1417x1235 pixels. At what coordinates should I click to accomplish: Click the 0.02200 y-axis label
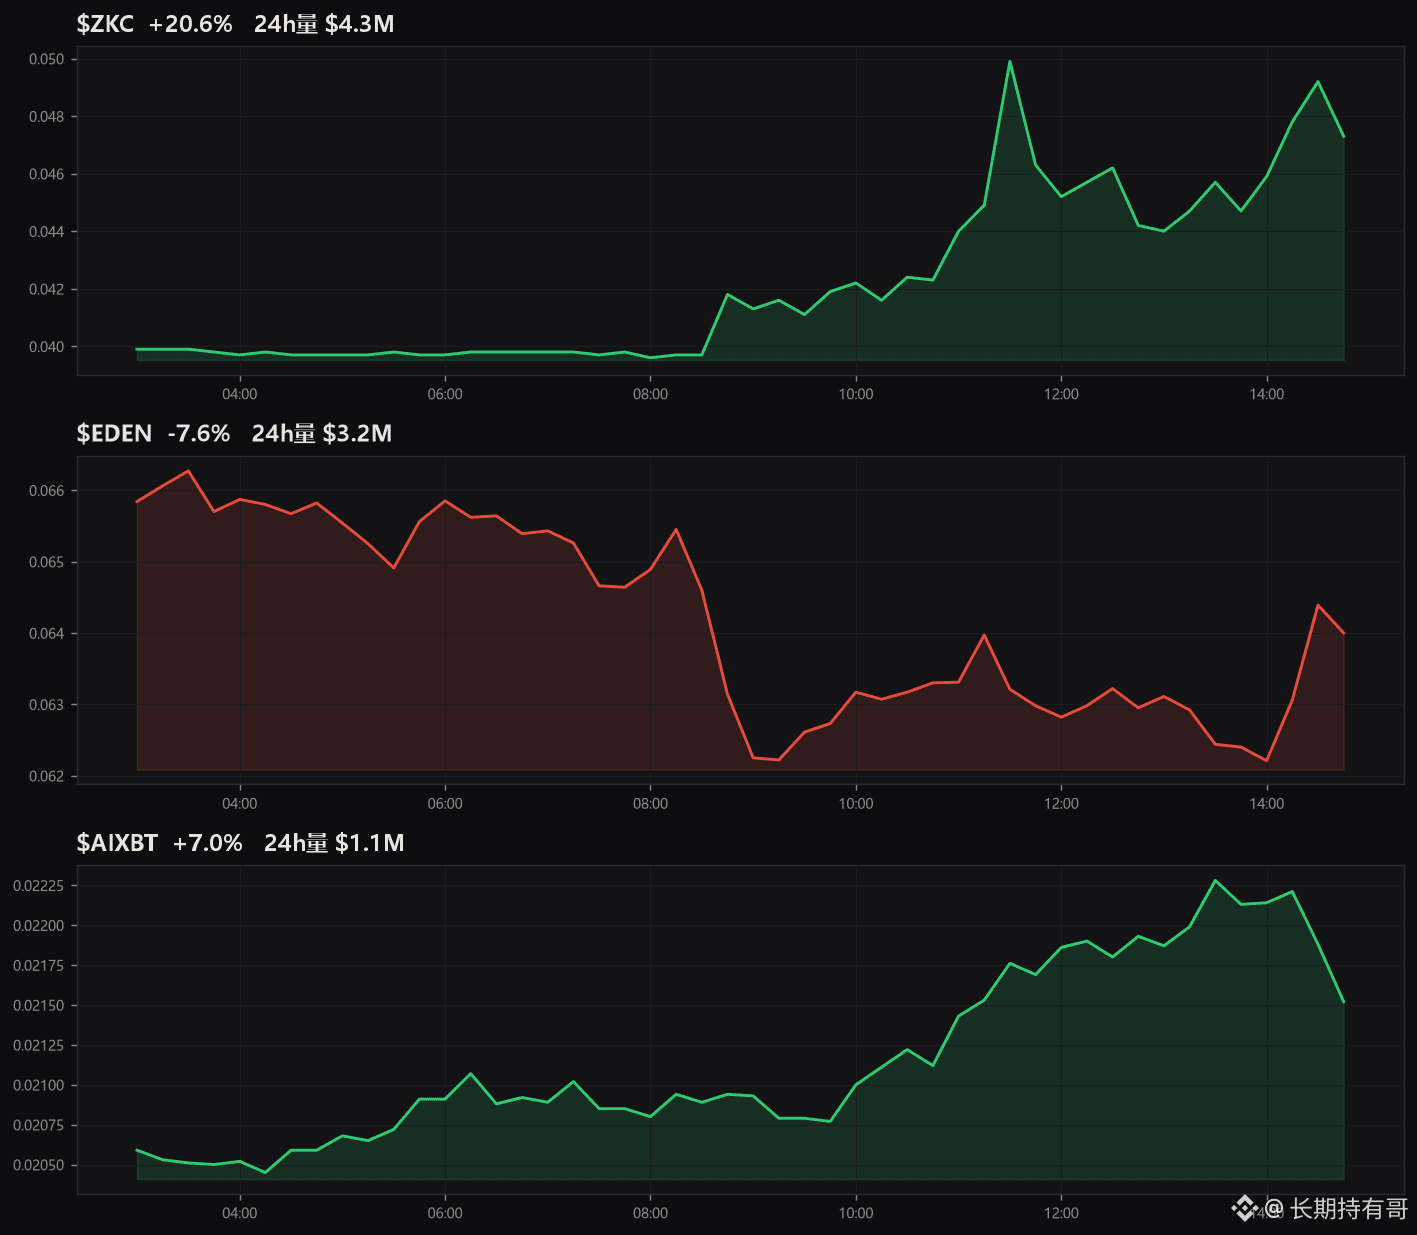[x=38, y=926]
